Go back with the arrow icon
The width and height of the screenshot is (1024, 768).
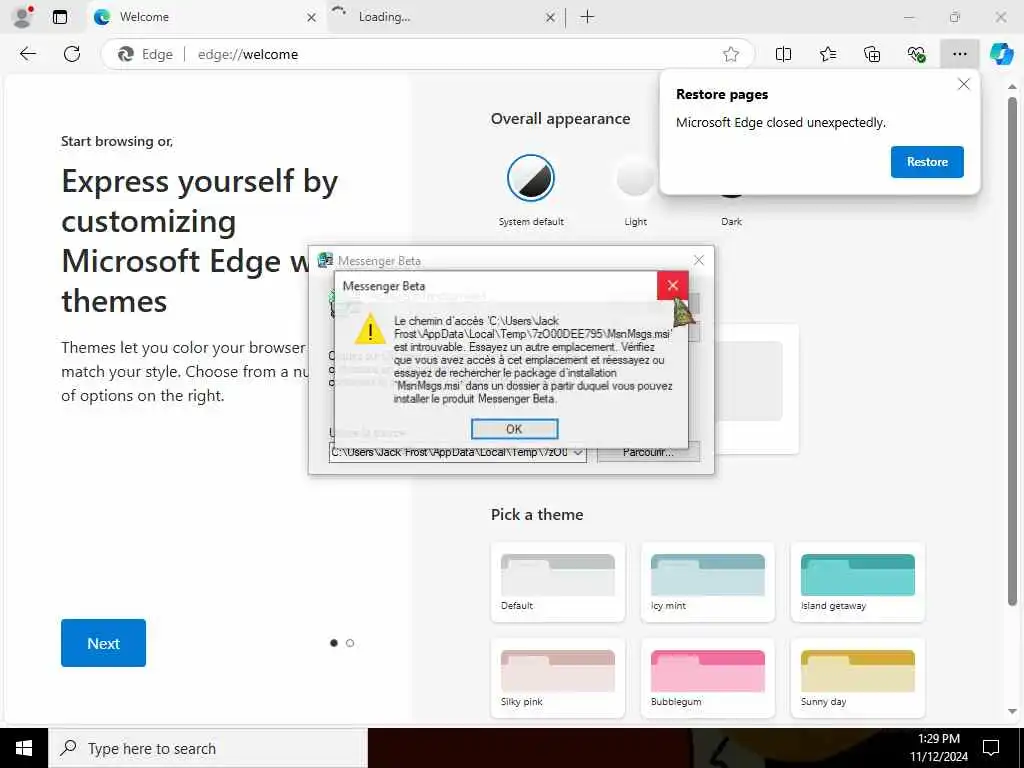click(x=27, y=54)
